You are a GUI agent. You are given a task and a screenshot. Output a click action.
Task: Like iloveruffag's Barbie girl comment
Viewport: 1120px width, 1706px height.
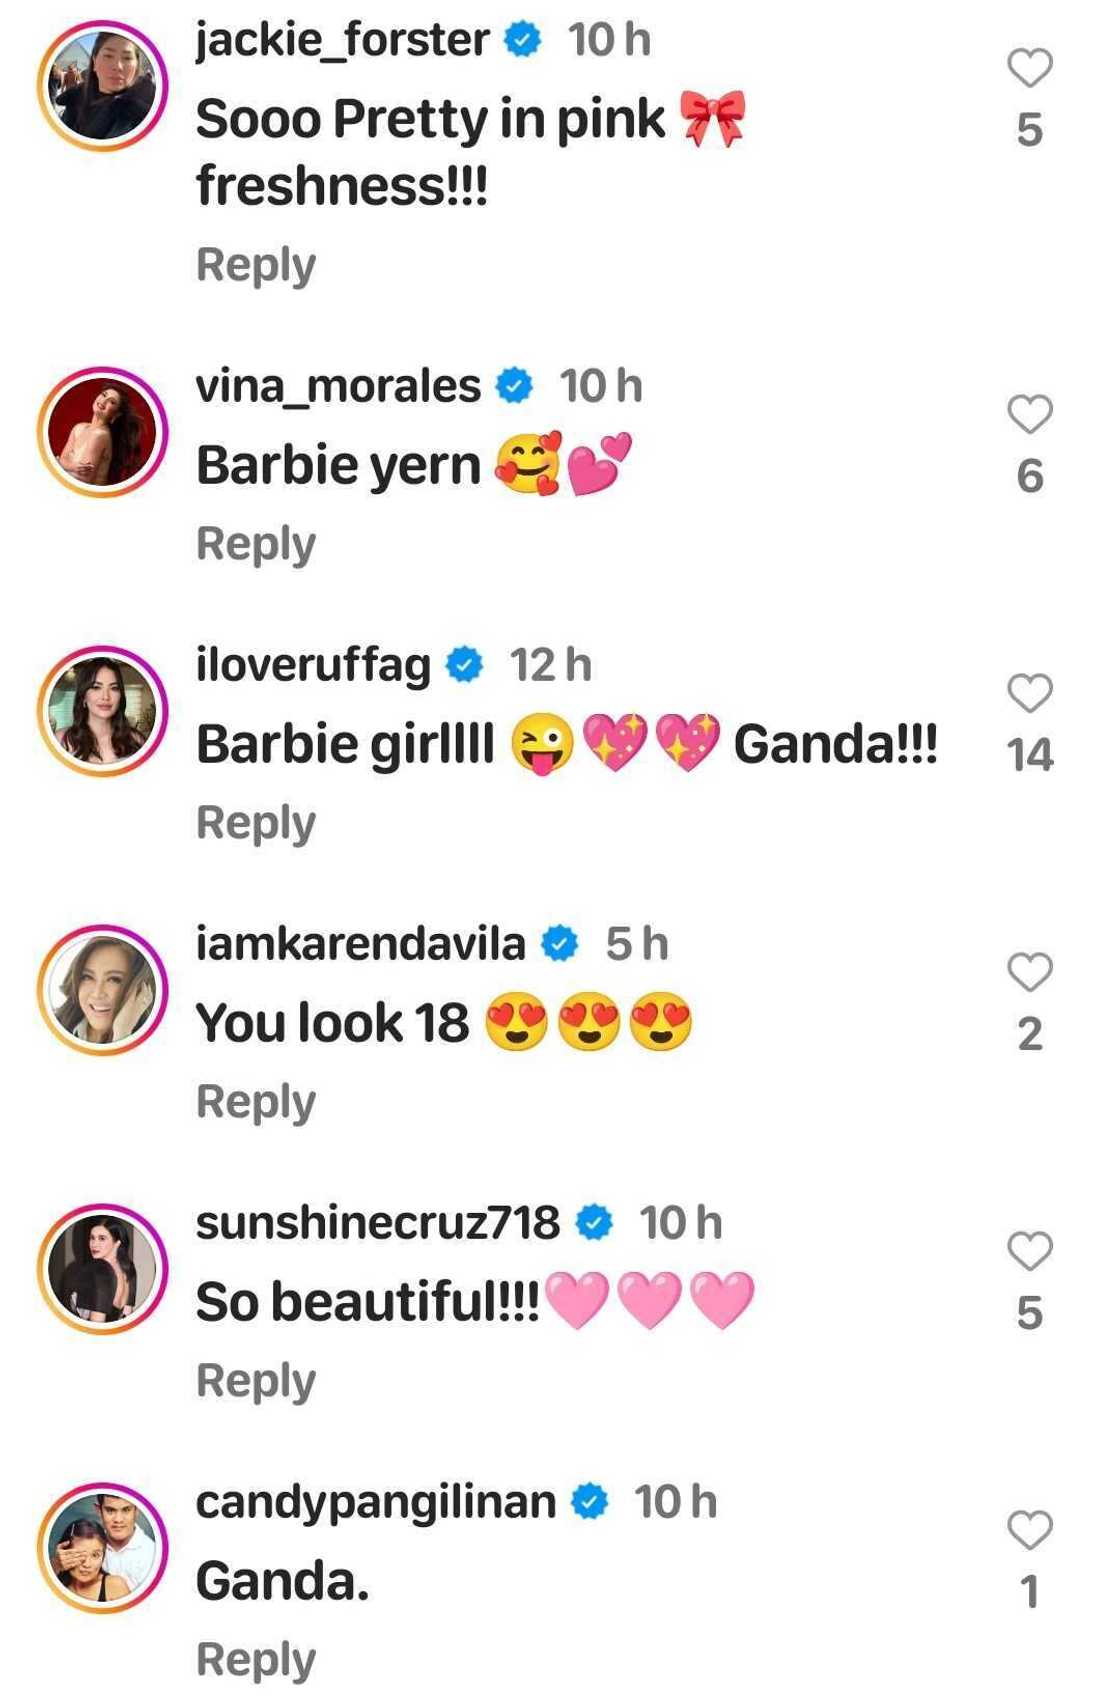(x=1029, y=693)
